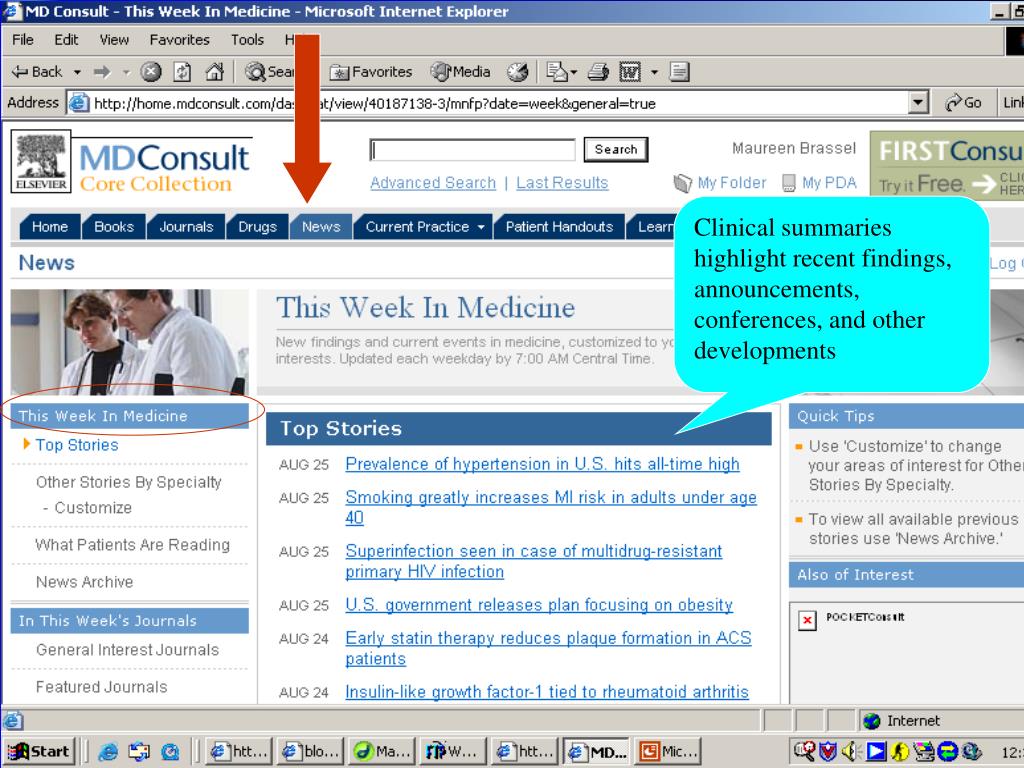The image size is (1024, 768).
Task: Click the FIRSTConsult Try it Free banner
Action: (947, 164)
